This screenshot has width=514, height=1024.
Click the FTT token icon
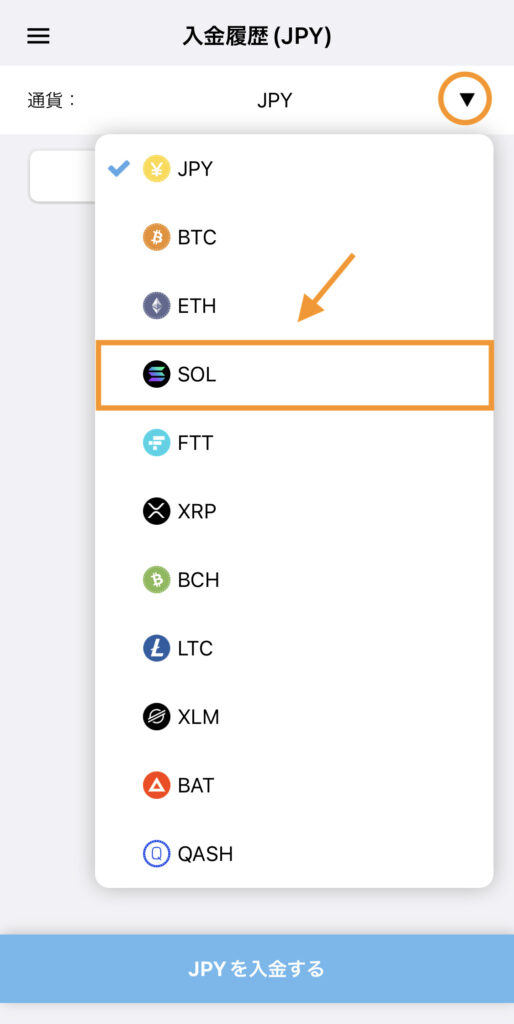click(156, 443)
